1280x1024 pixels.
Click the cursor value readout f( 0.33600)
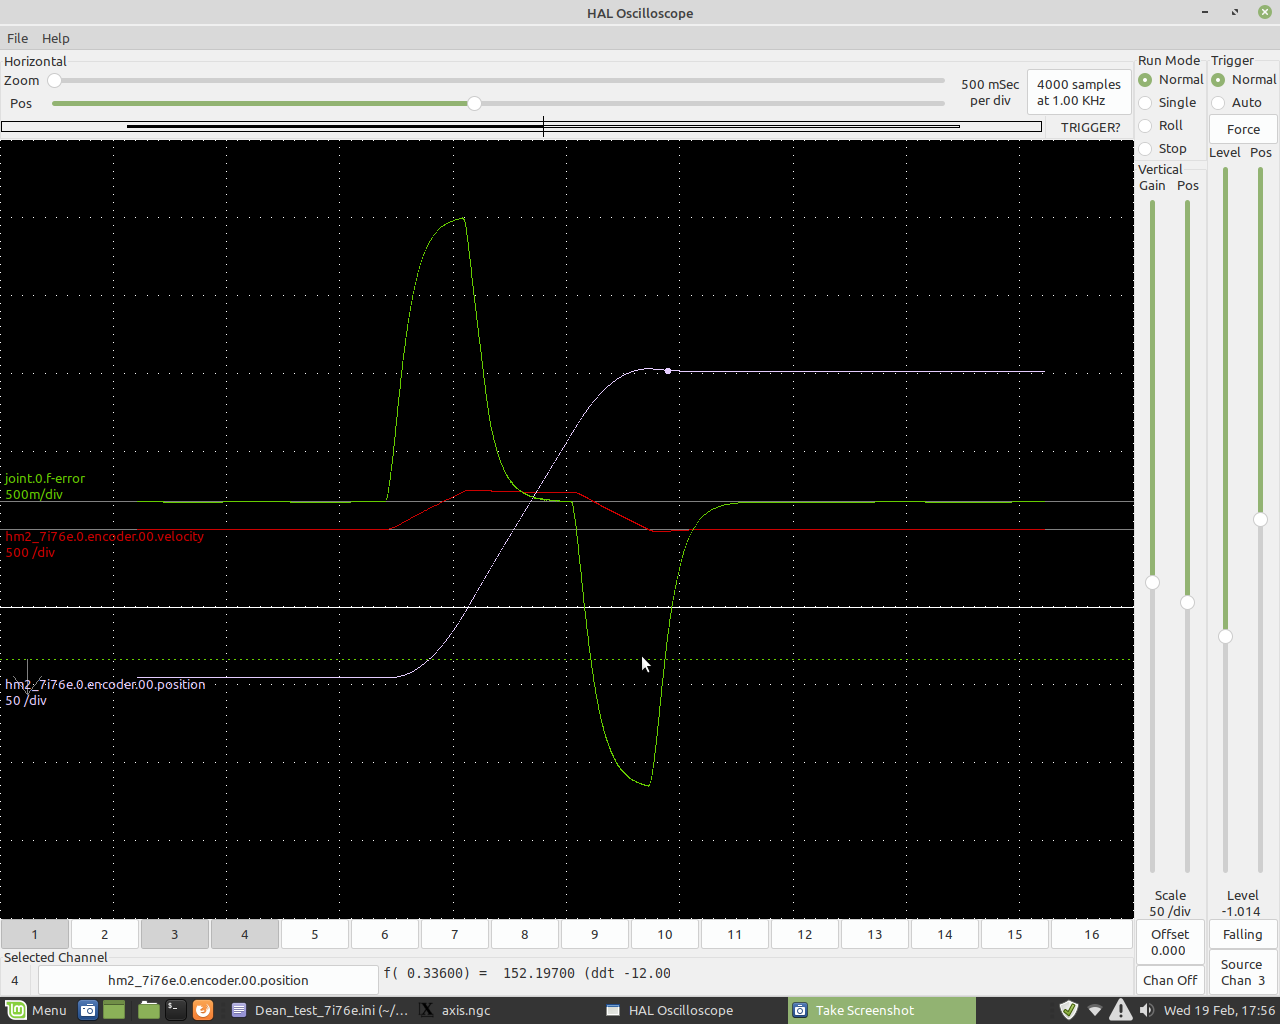pyautogui.click(x=527, y=973)
